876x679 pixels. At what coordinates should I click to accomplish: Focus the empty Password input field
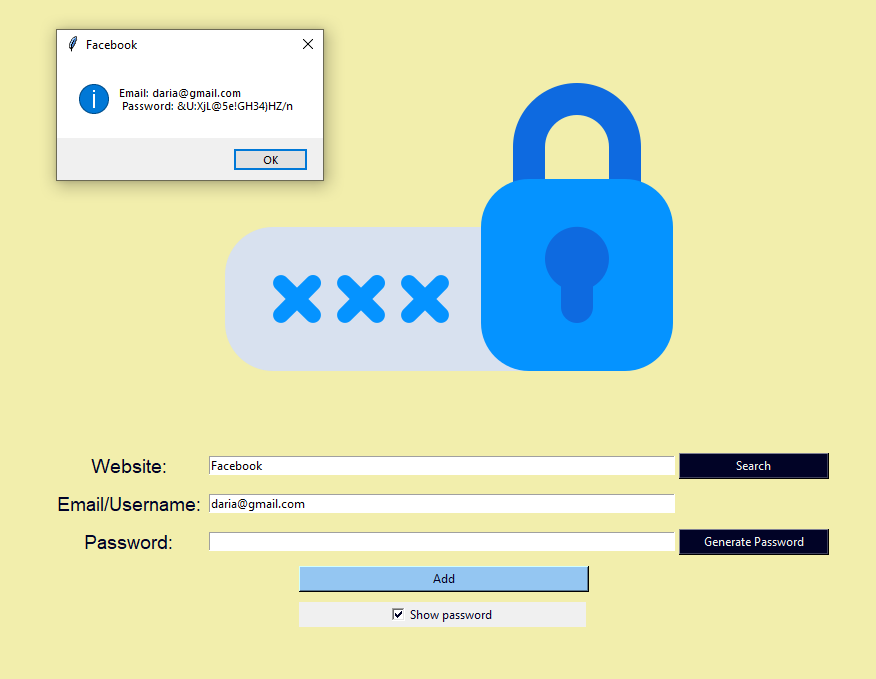pyautogui.click(x=442, y=542)
